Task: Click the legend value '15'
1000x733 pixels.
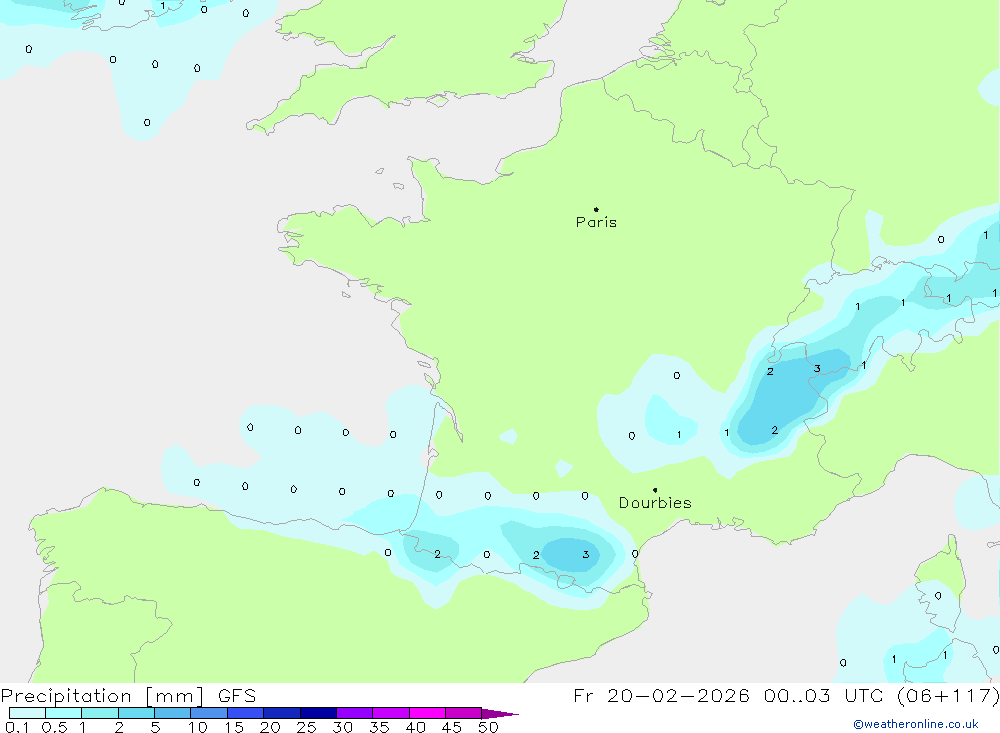Action: tap(234, 727)
